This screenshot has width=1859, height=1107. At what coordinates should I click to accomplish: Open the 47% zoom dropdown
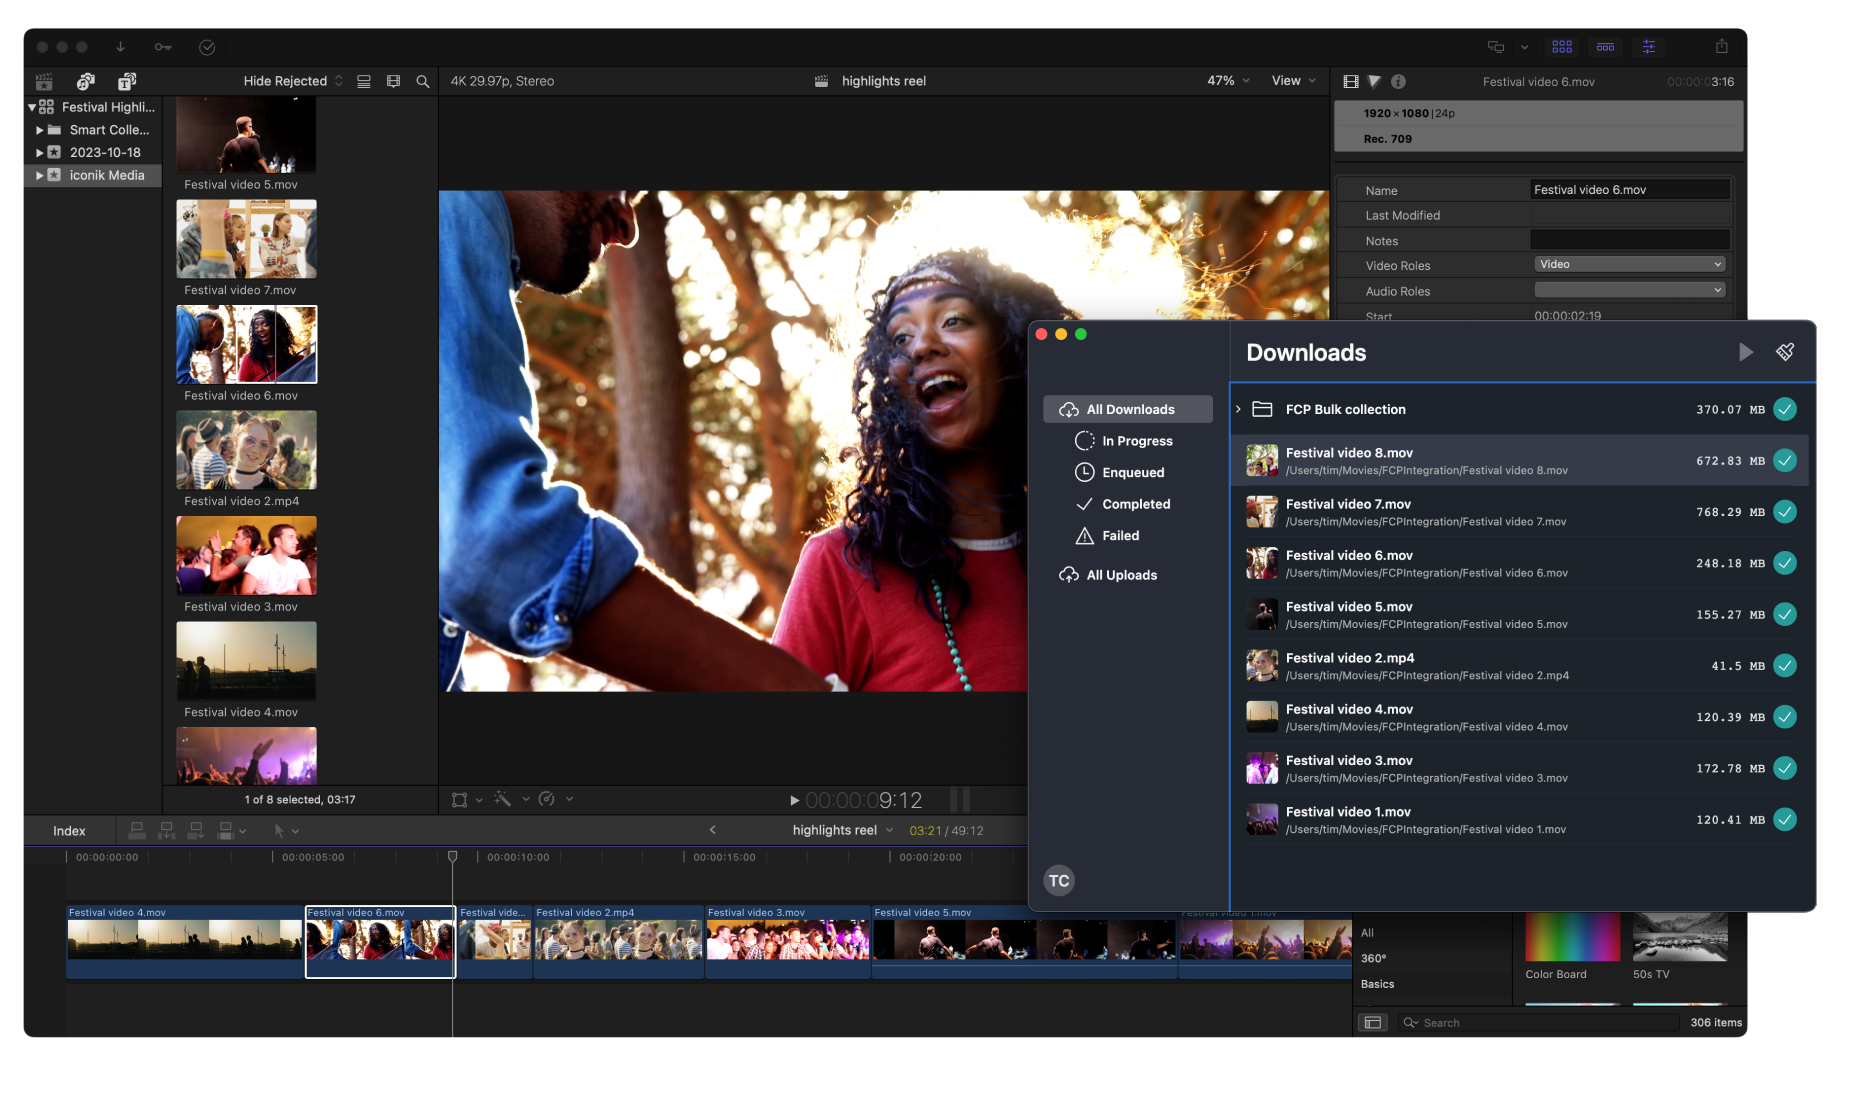tap(1228, 81)
